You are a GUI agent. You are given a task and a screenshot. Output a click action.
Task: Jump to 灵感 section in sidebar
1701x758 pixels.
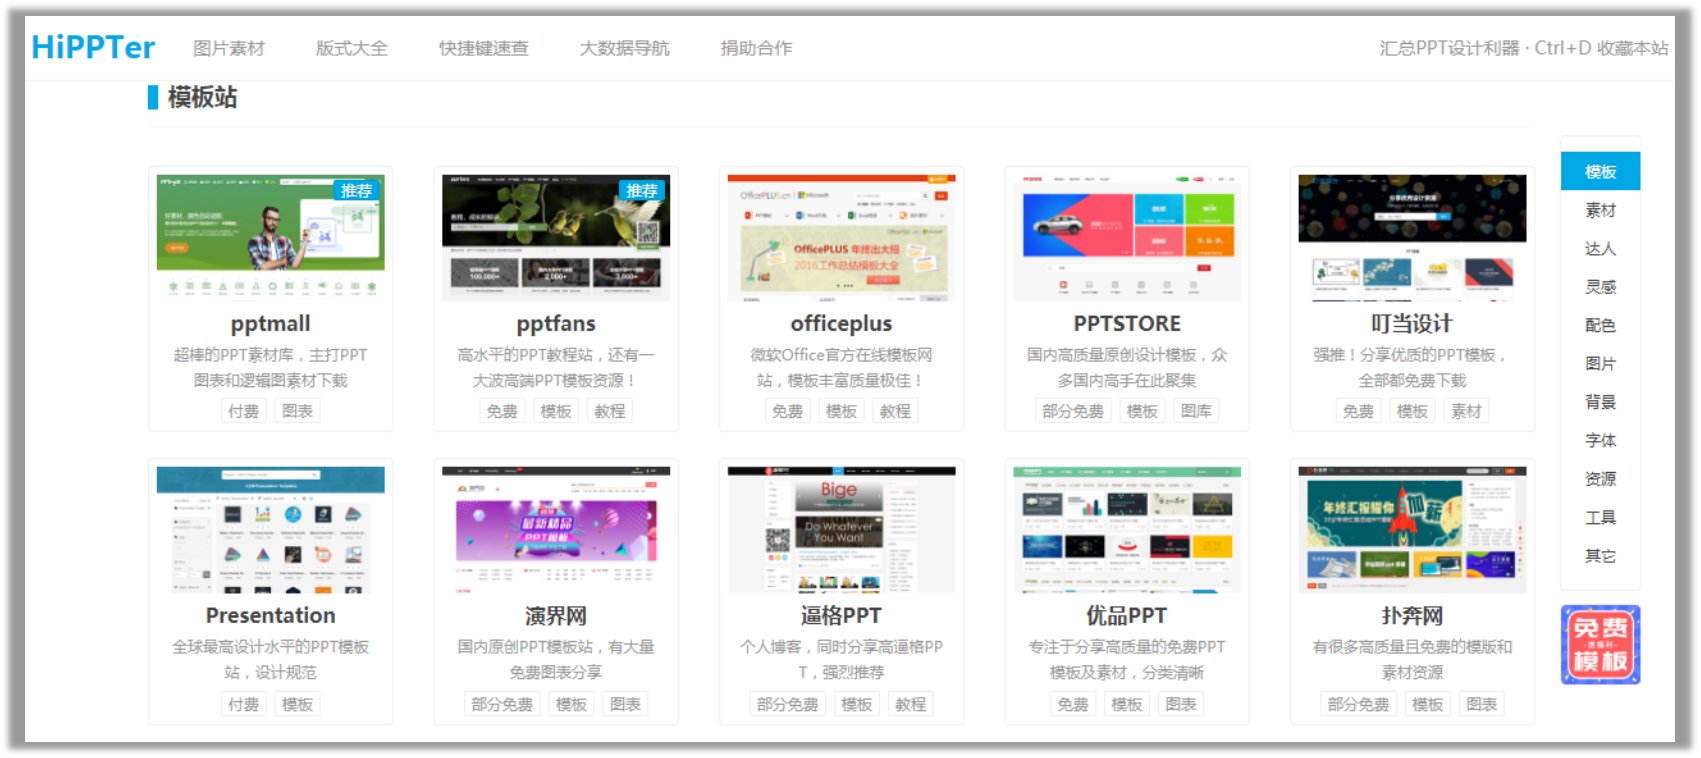click(1600, 287)
